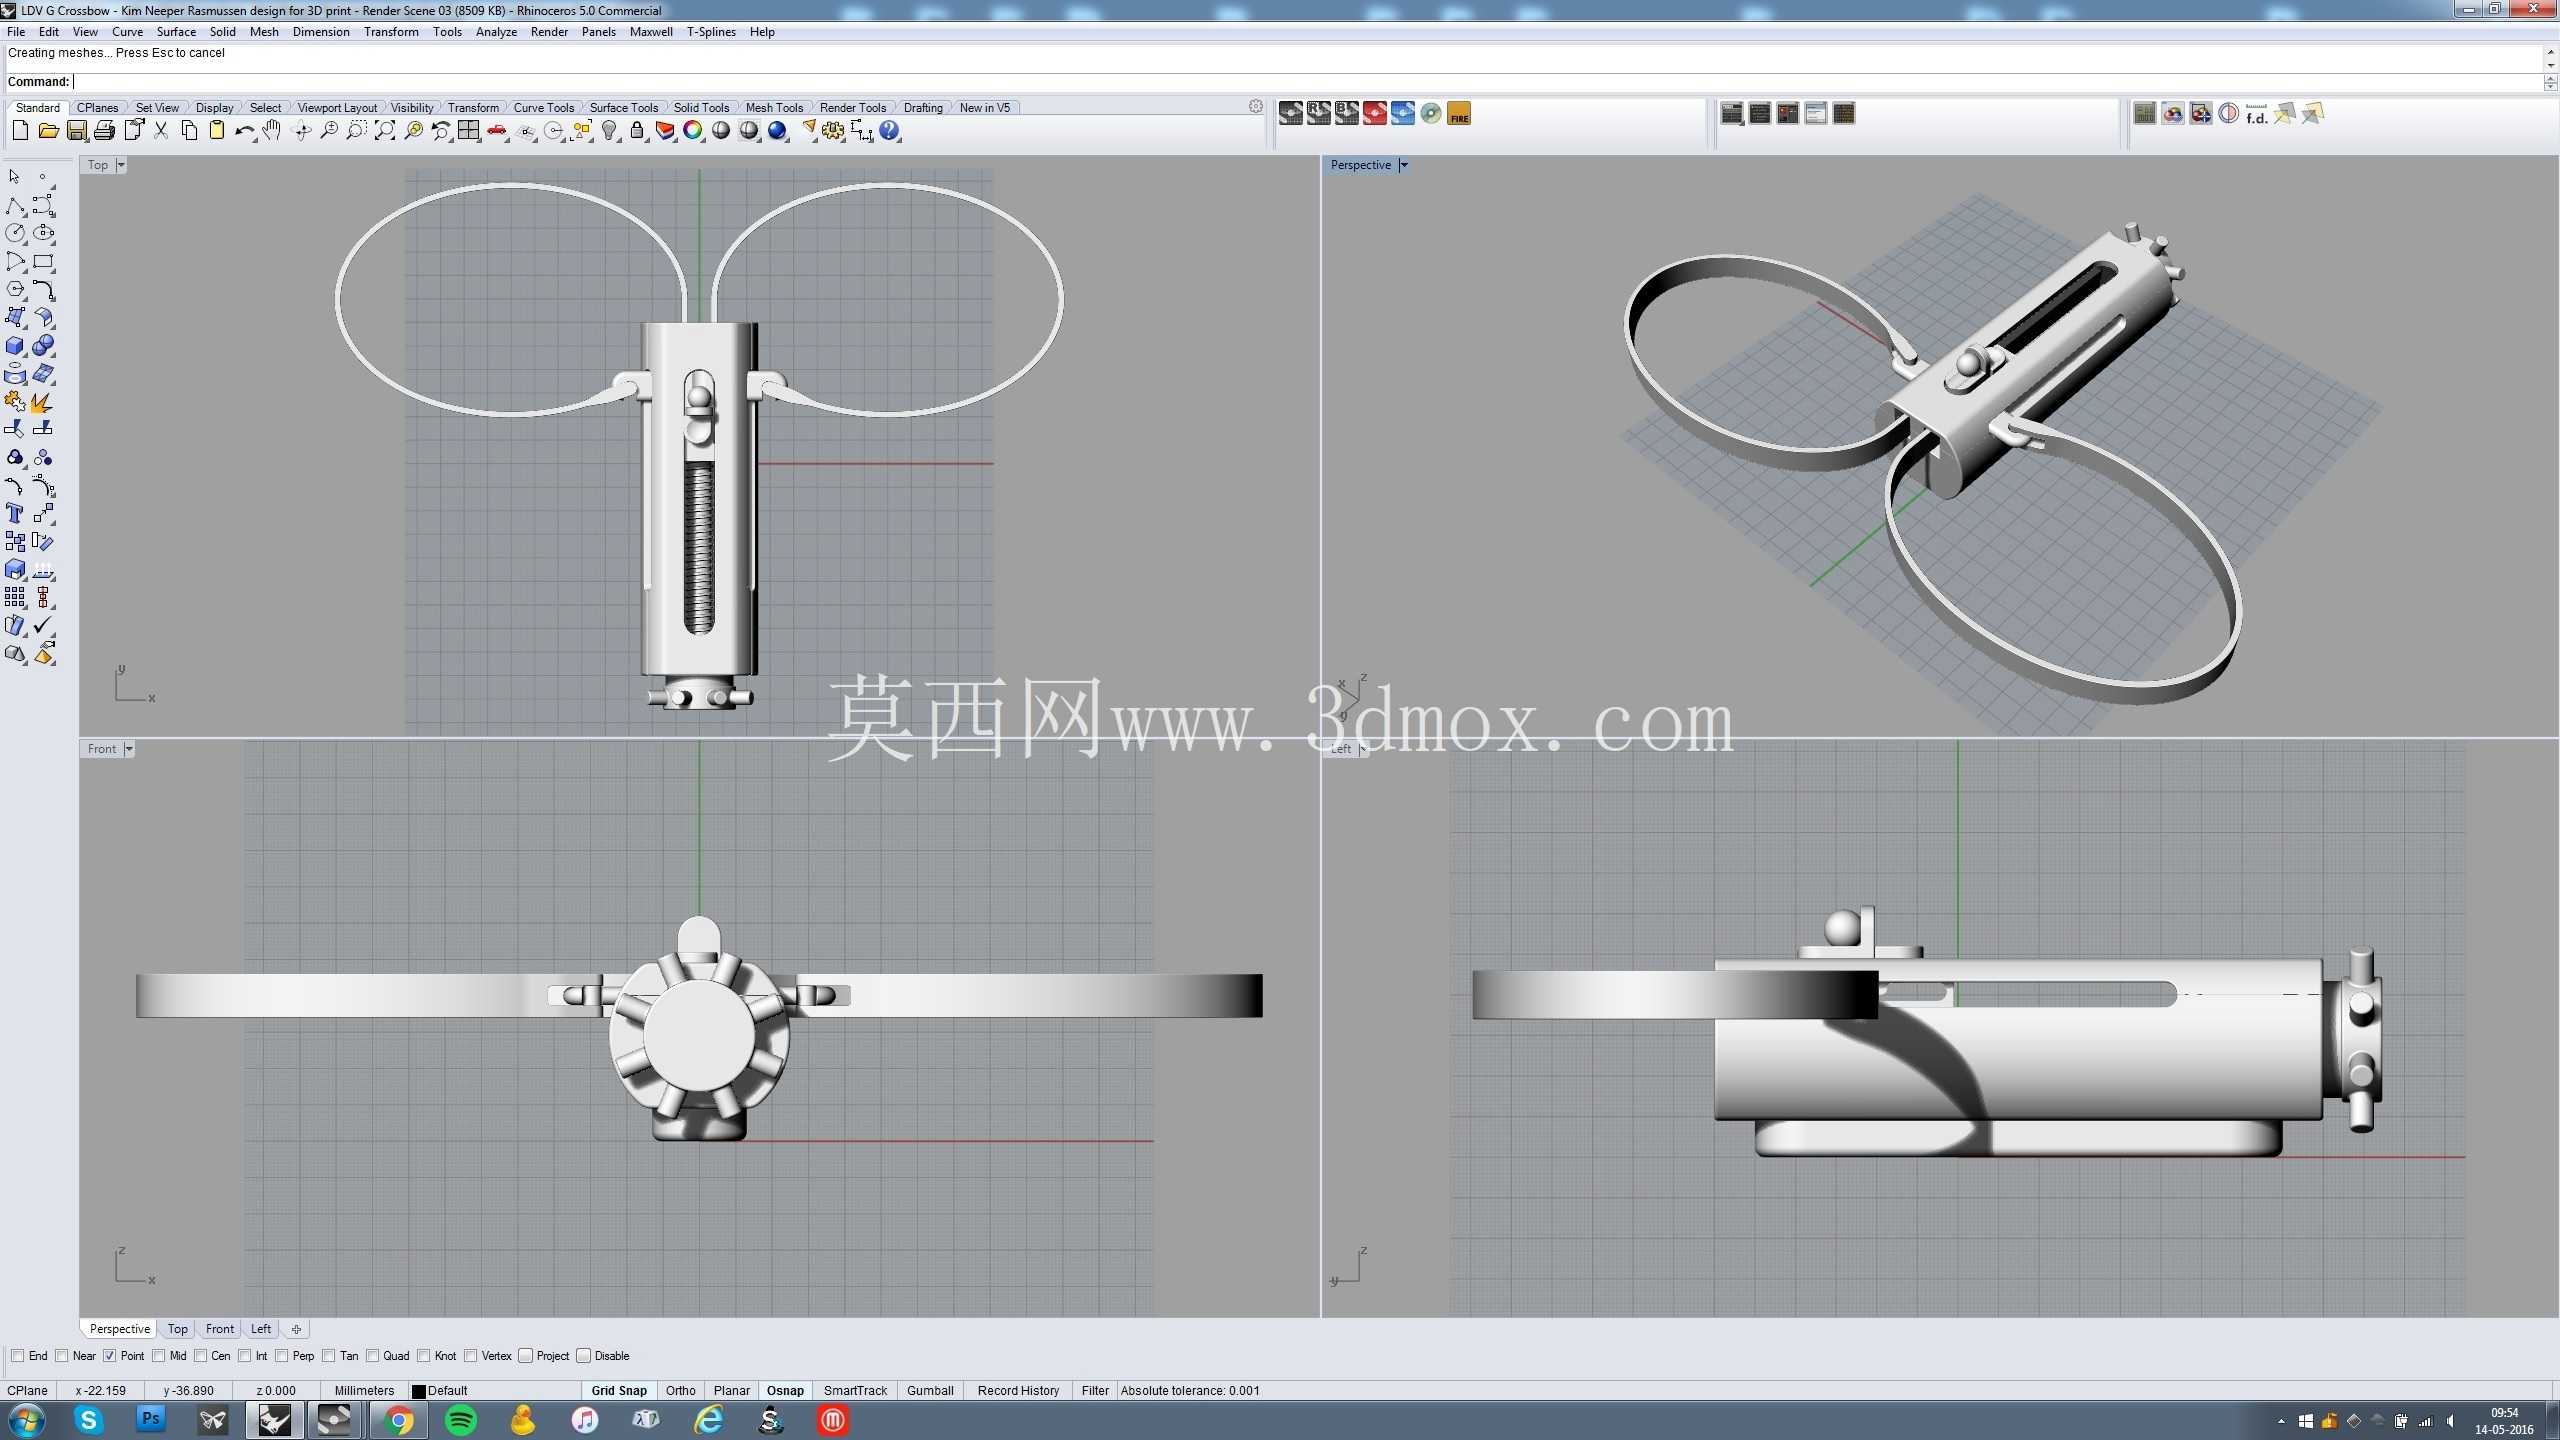Viewport: 2560px width, 1440px height.
Task: Click the Box solid tool in sidebar
Action: tap(15, 345)
